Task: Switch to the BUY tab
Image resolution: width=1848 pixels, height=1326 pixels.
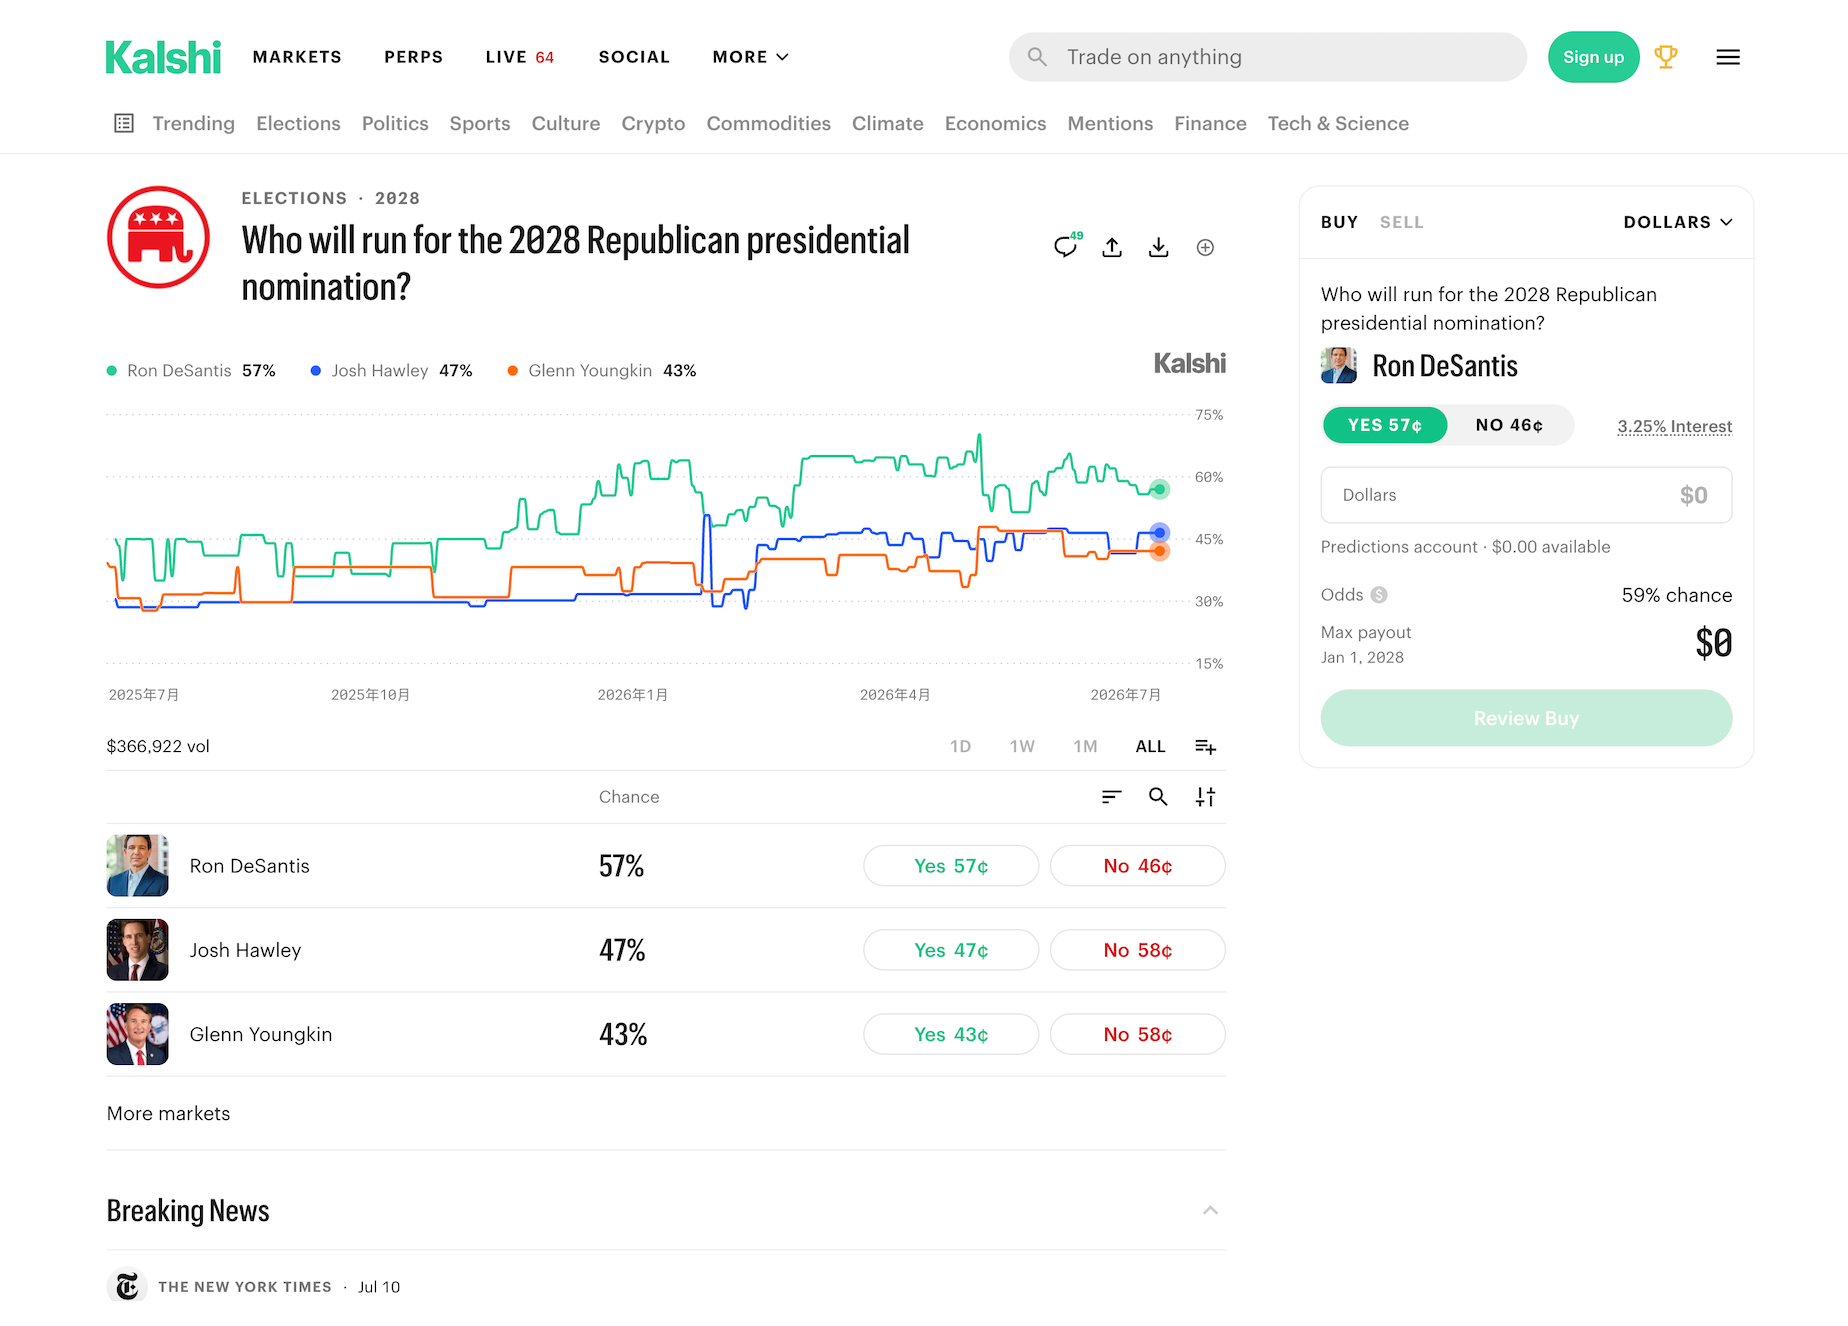Action: 1340,222
